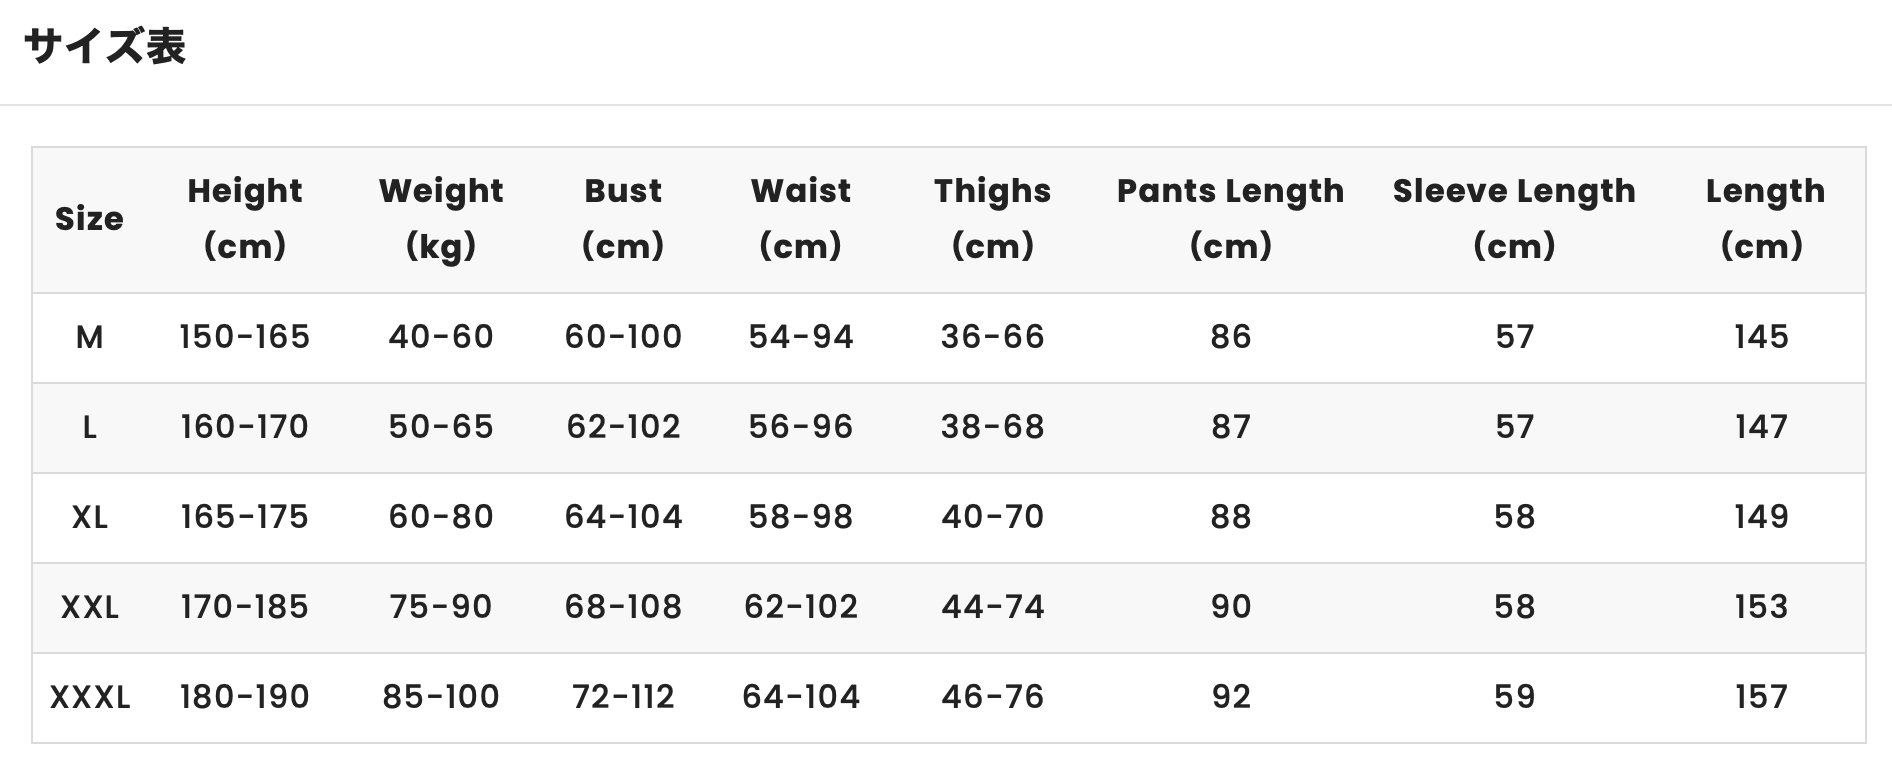Select the Thighs (cm) header
Screen dimensions: 1892x782
(993, 218)
